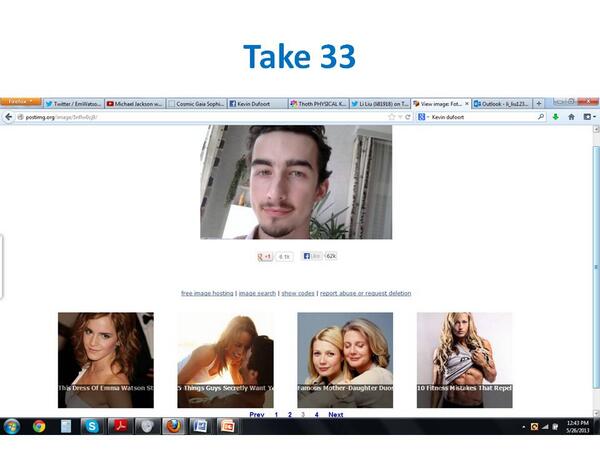The width and height of the screenshot is (600, 450).
Task: Open the Windows Start menu
Action: tap(11, 426)
